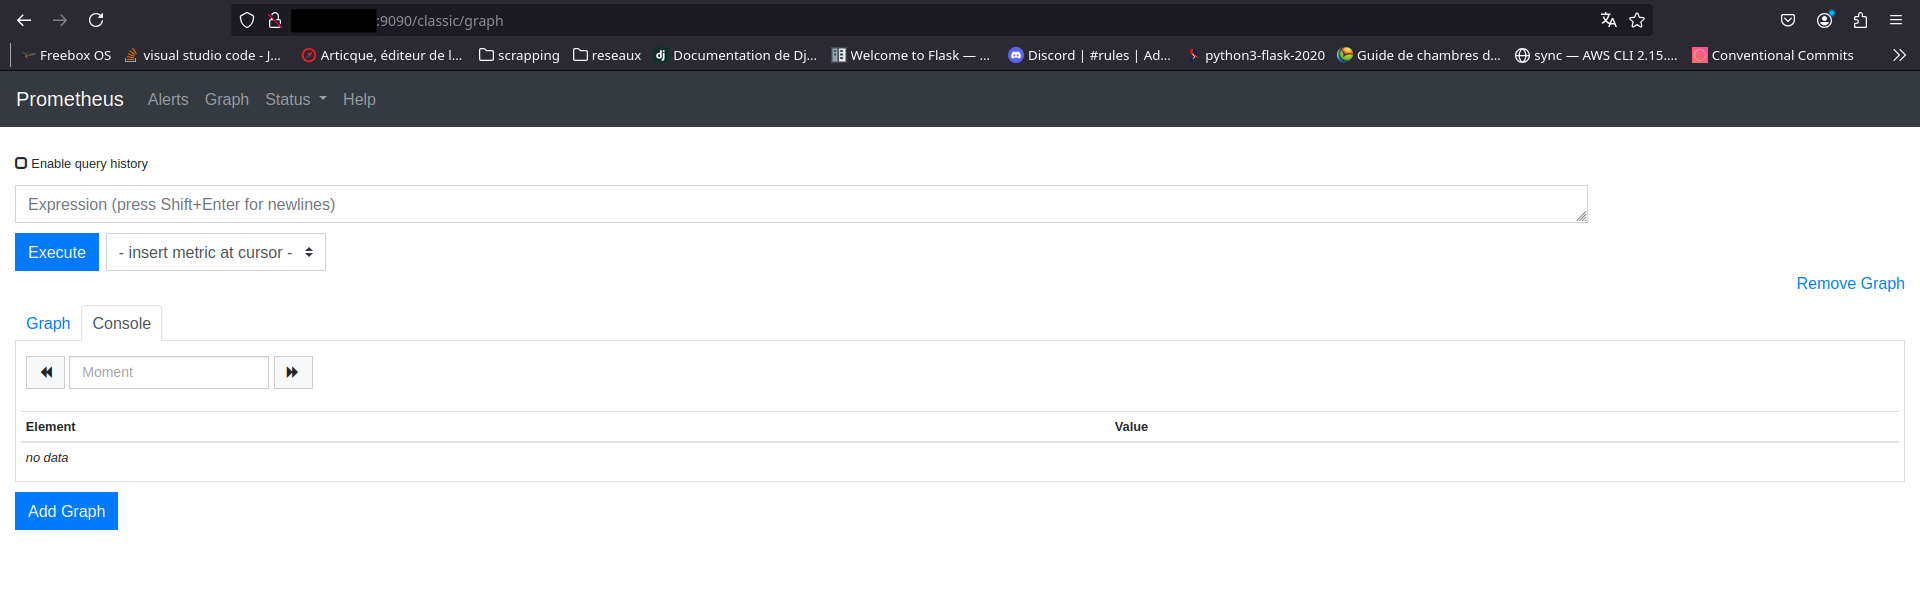1920x589 pixels.
Task: Open the Guide de chambres bookmark
Action: (1419, 55)
